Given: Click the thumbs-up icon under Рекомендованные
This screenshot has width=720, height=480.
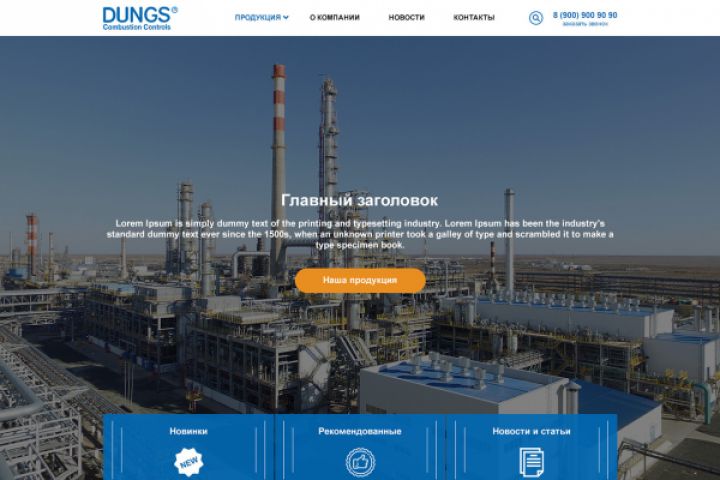Looking at the screenshot, I should pos(360,462).
